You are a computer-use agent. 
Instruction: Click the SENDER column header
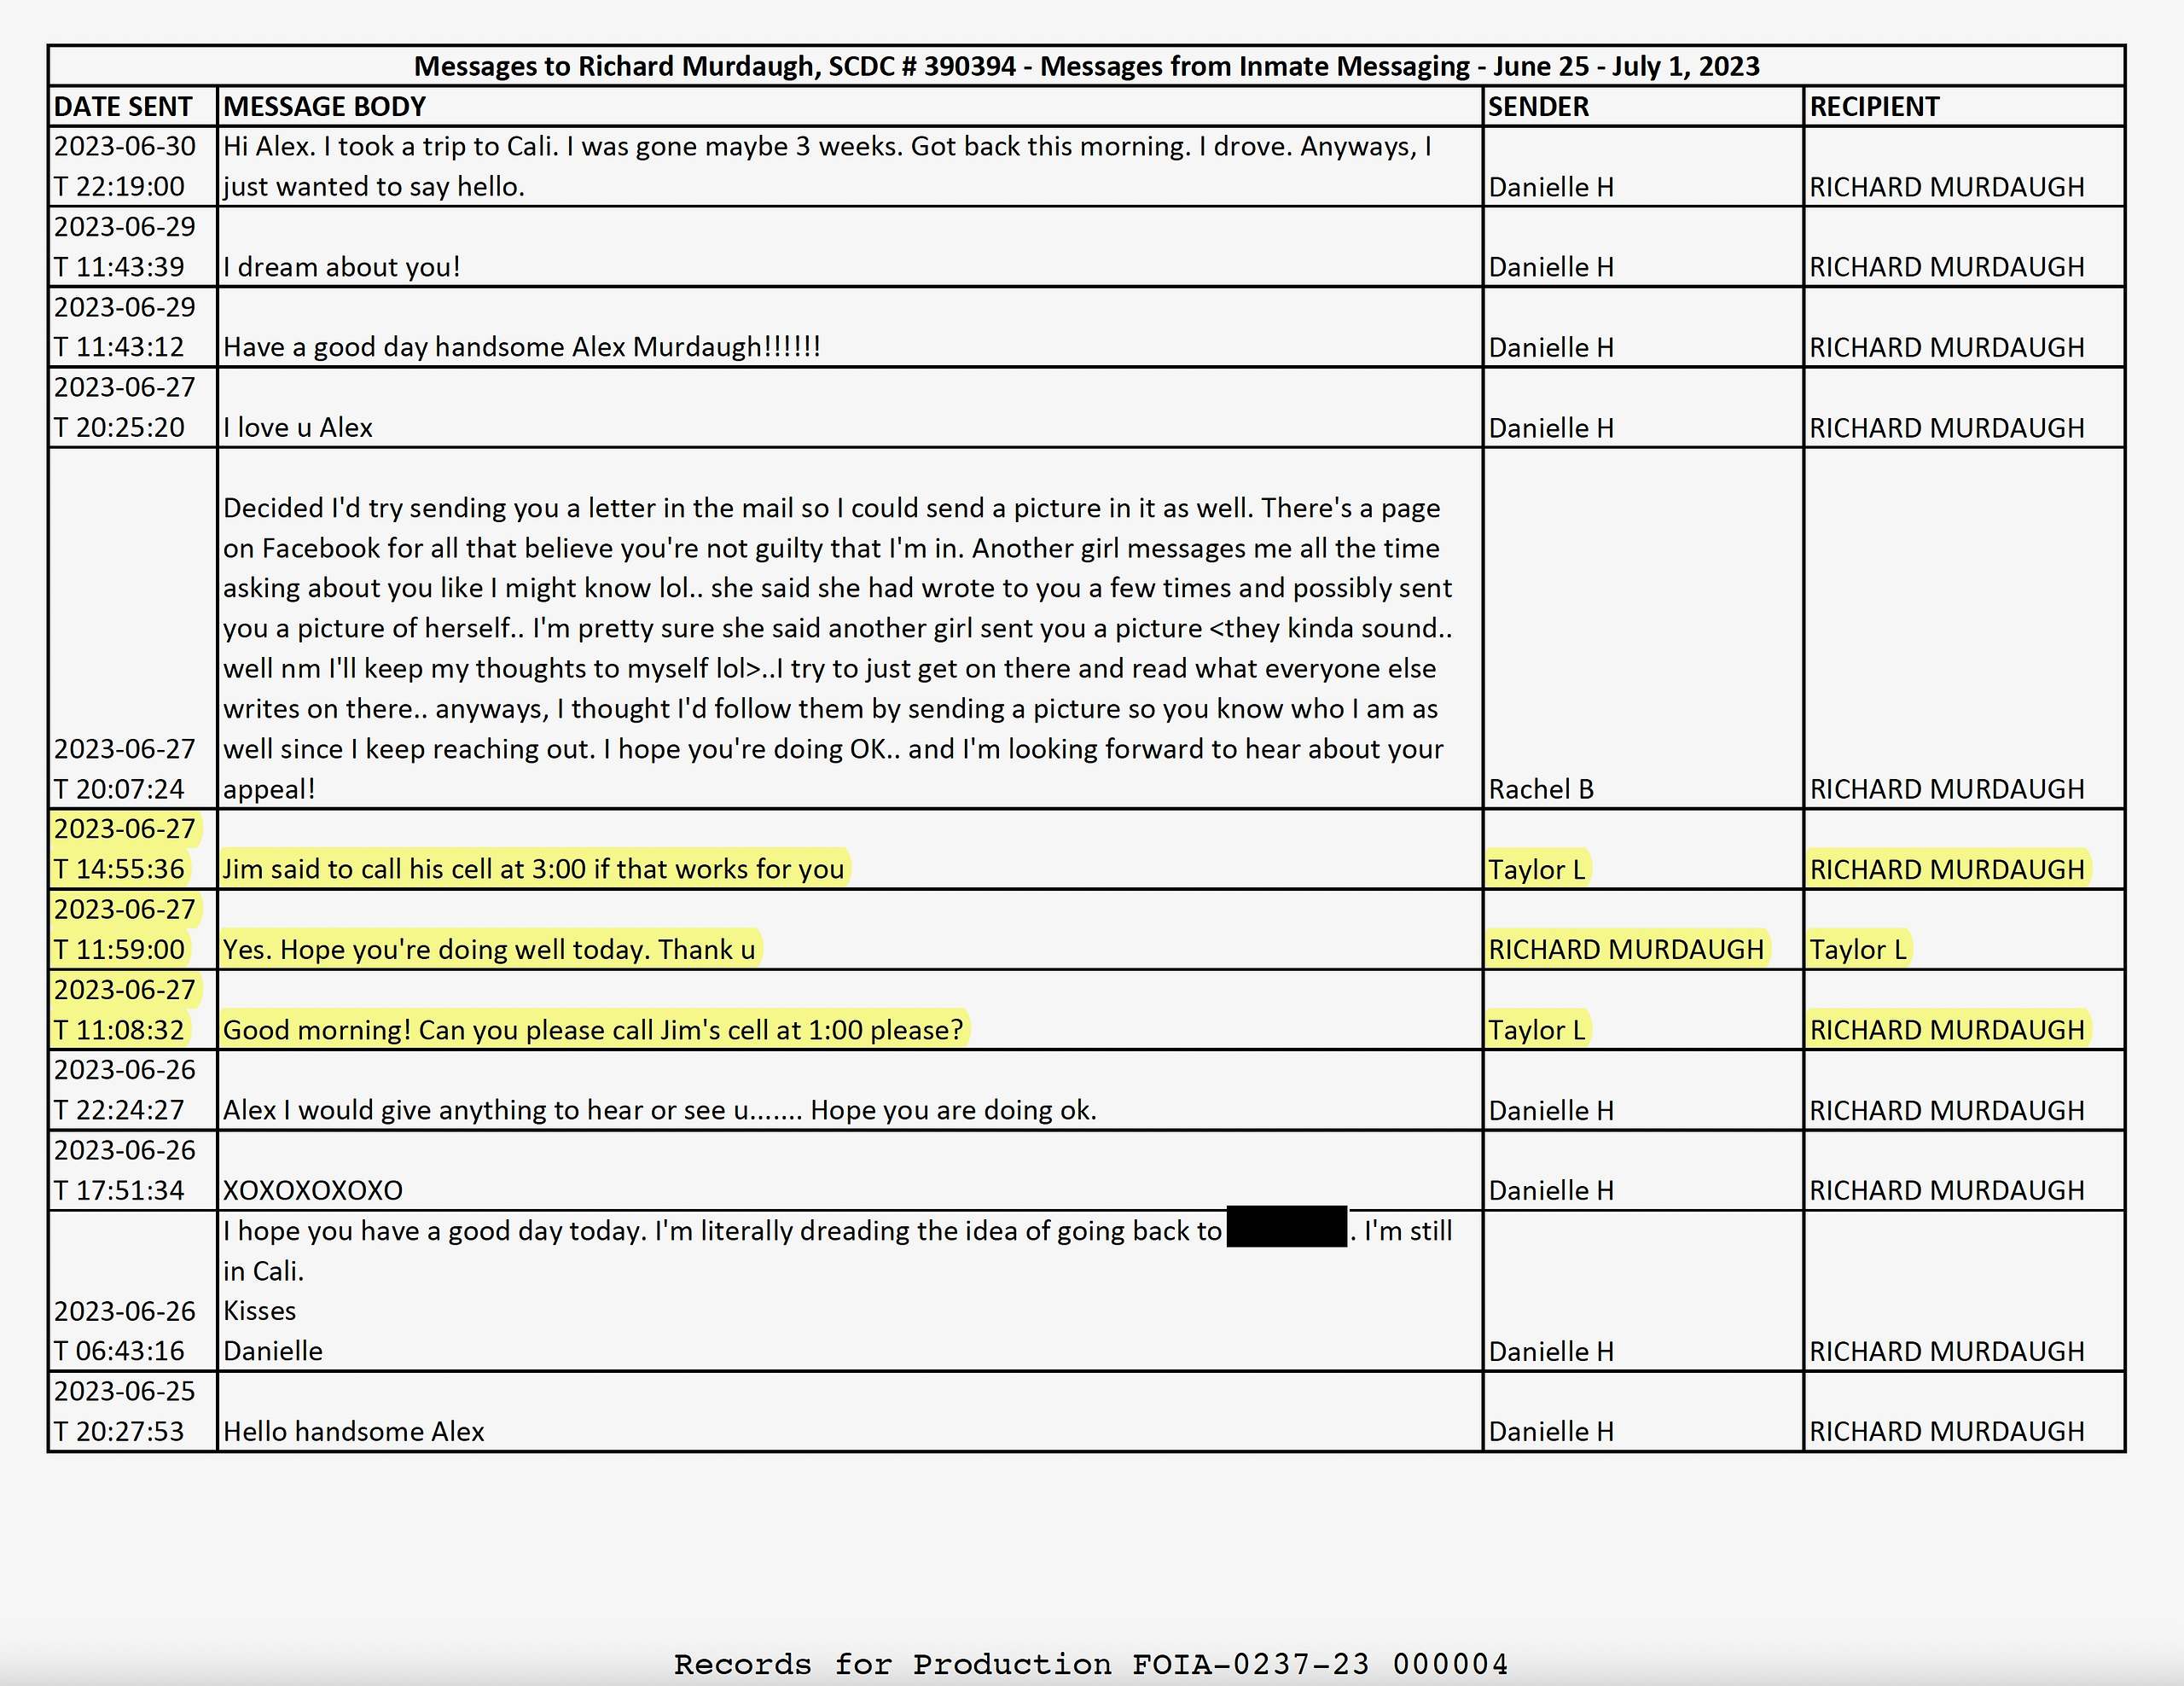1538,106
